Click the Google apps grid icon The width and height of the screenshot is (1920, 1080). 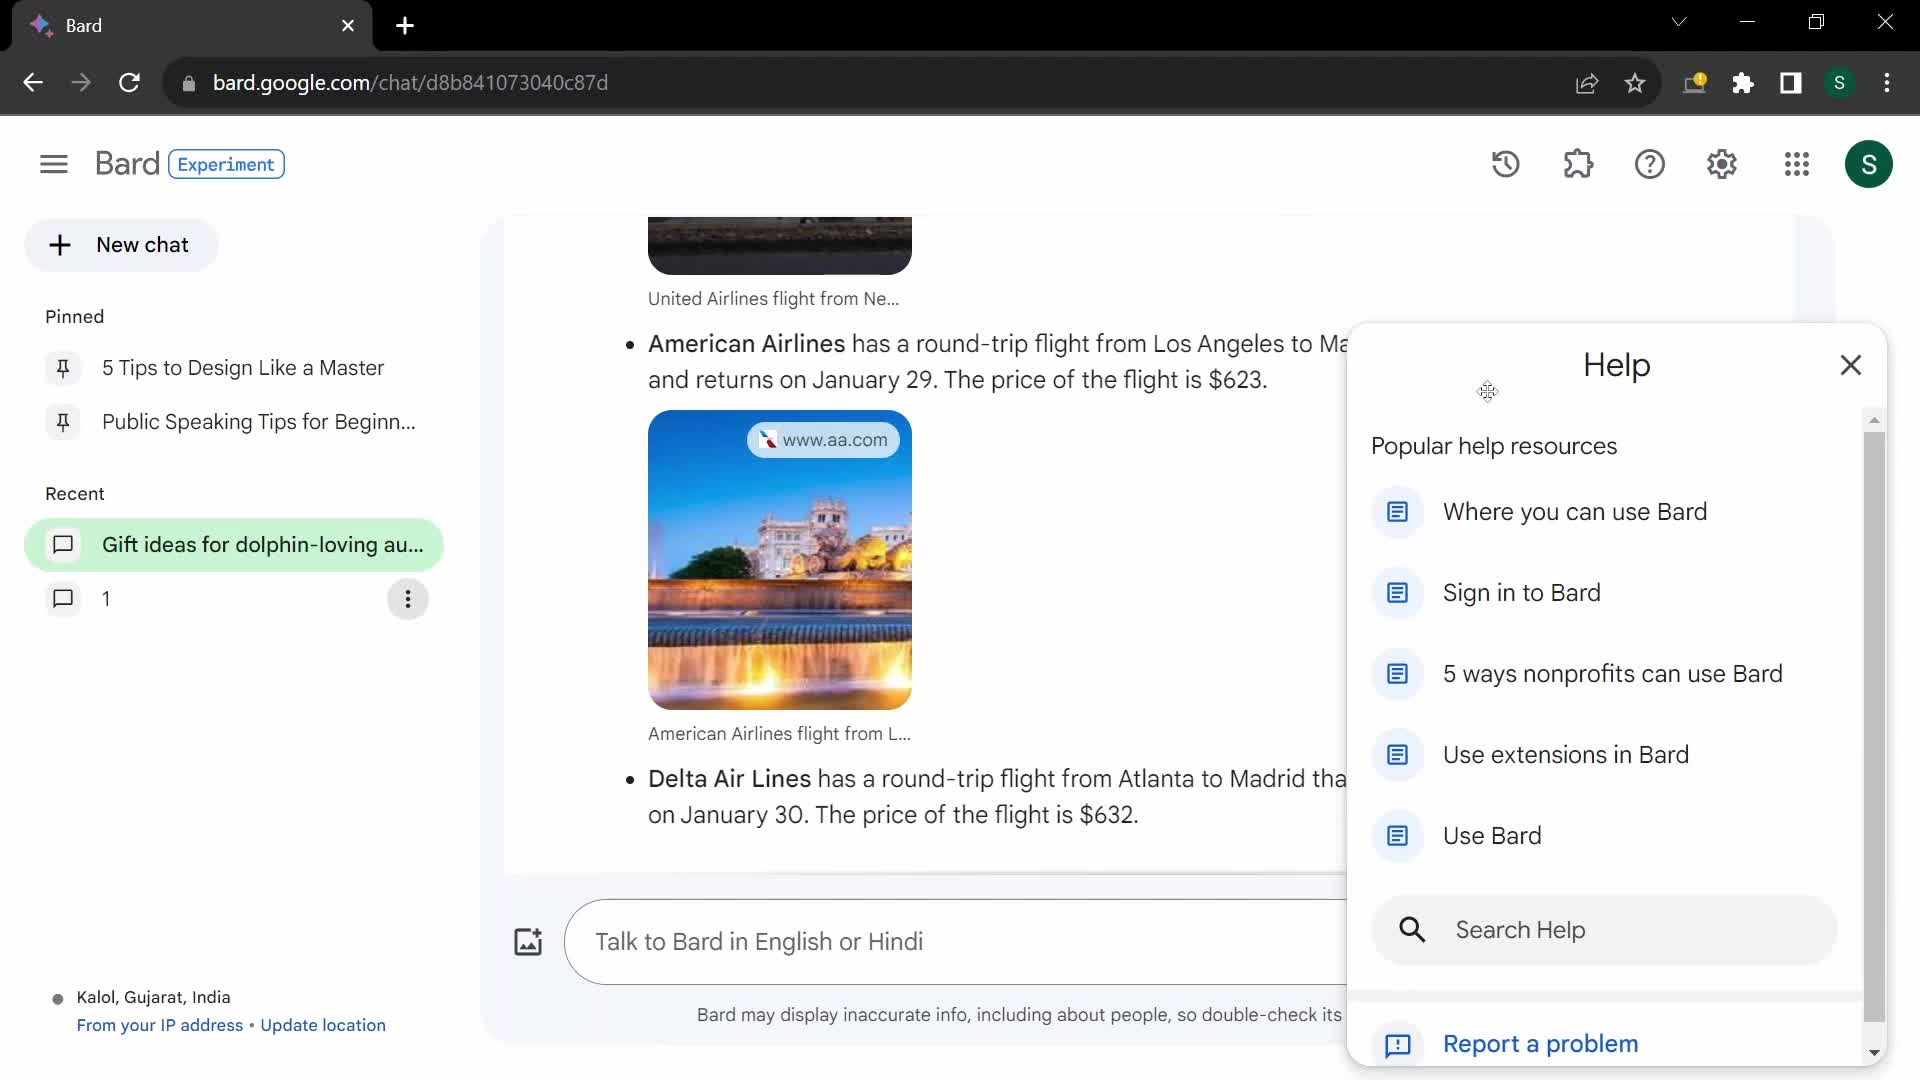click(1796, 165)
